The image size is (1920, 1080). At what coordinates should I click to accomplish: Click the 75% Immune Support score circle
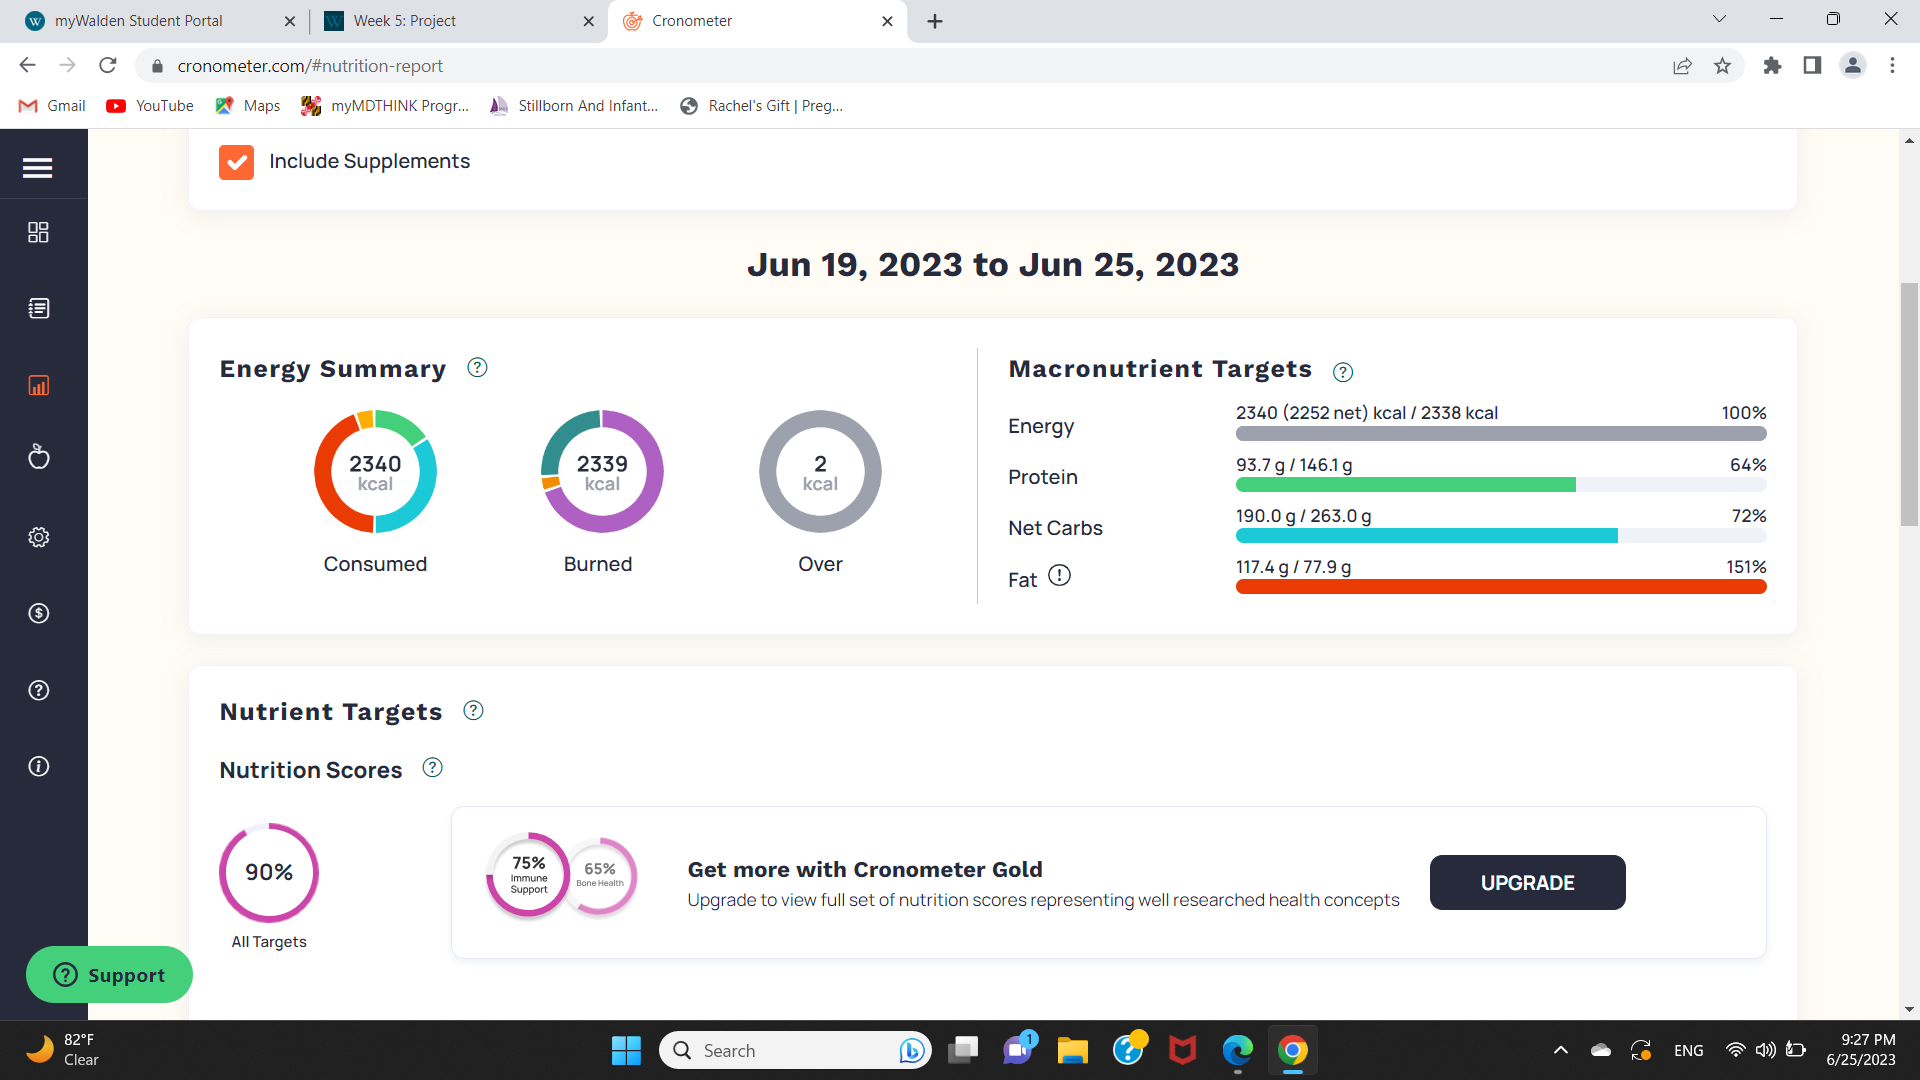528,875
